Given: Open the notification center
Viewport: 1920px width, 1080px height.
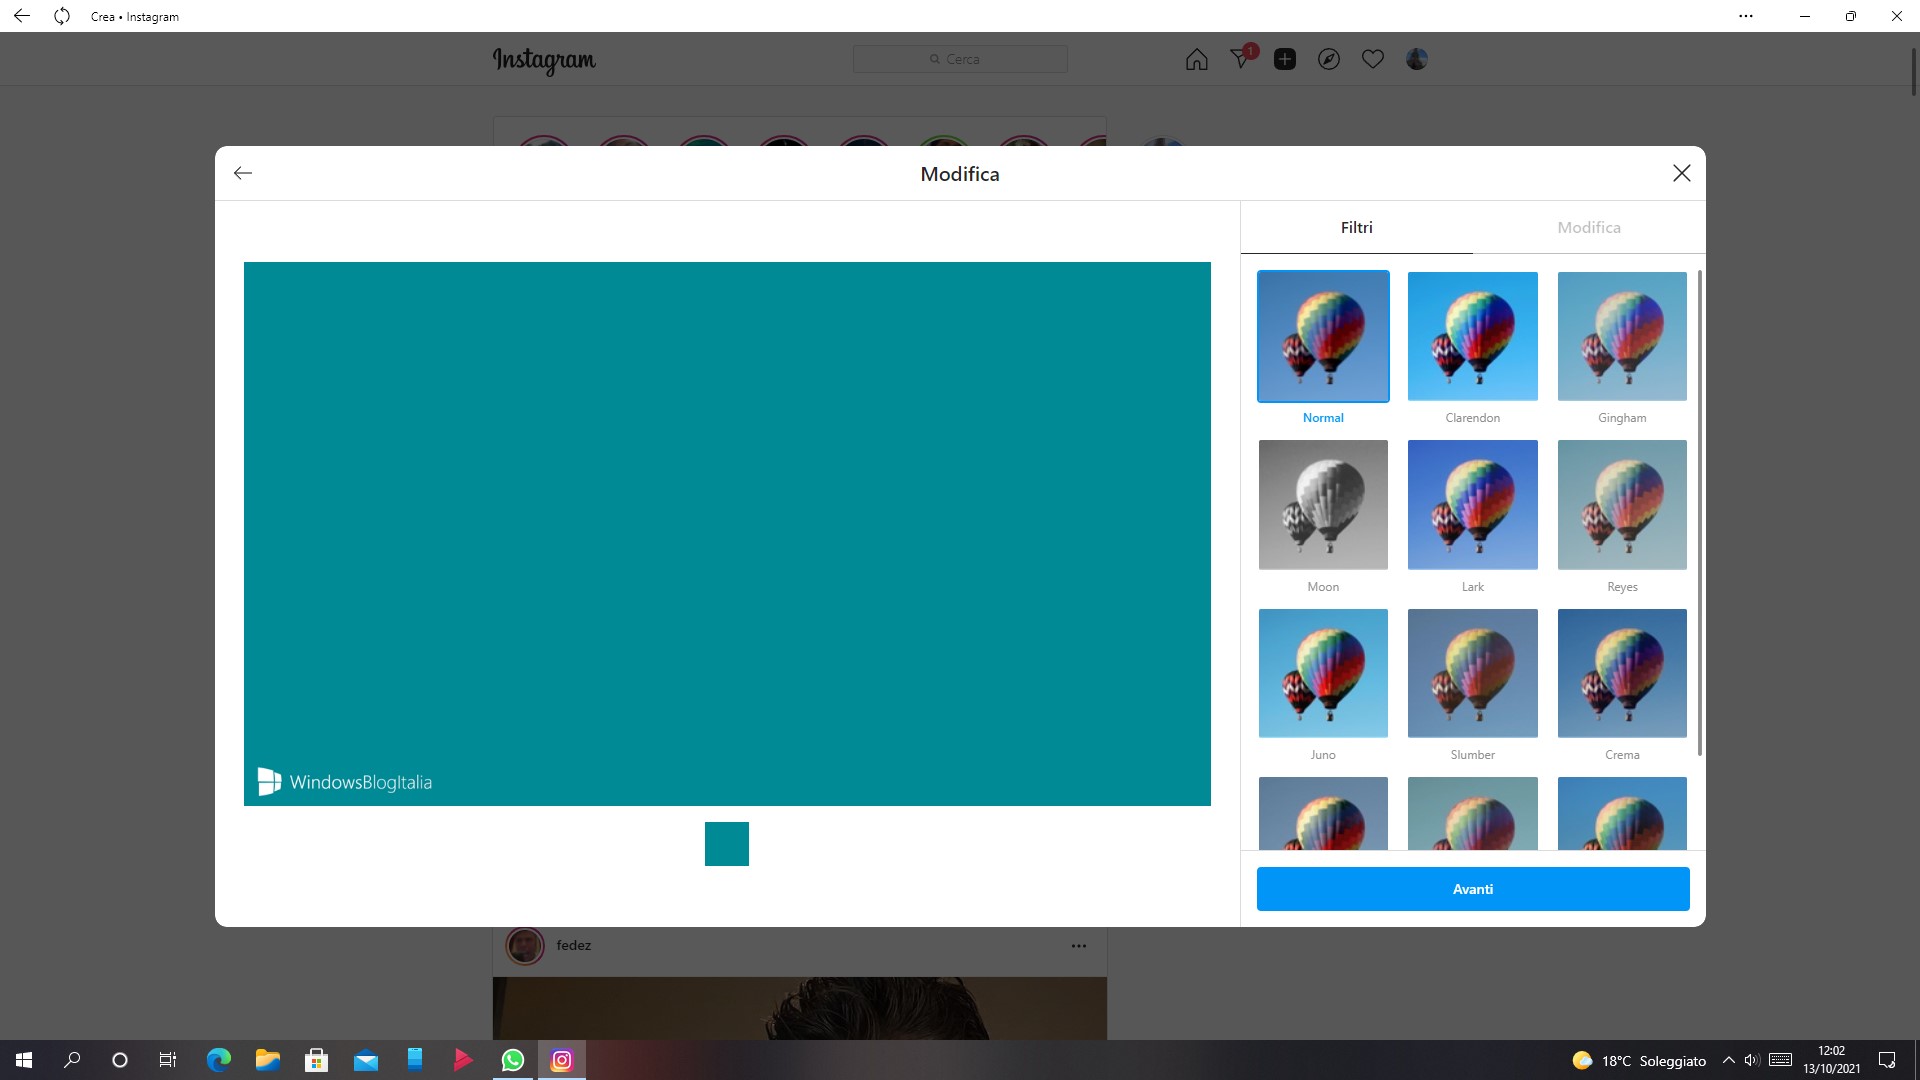Looking at the screenshot, I should [x=1887, y=1060].
